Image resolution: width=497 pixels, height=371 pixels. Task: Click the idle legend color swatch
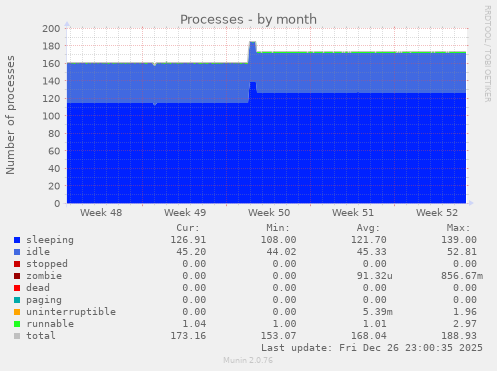point(17,252)
